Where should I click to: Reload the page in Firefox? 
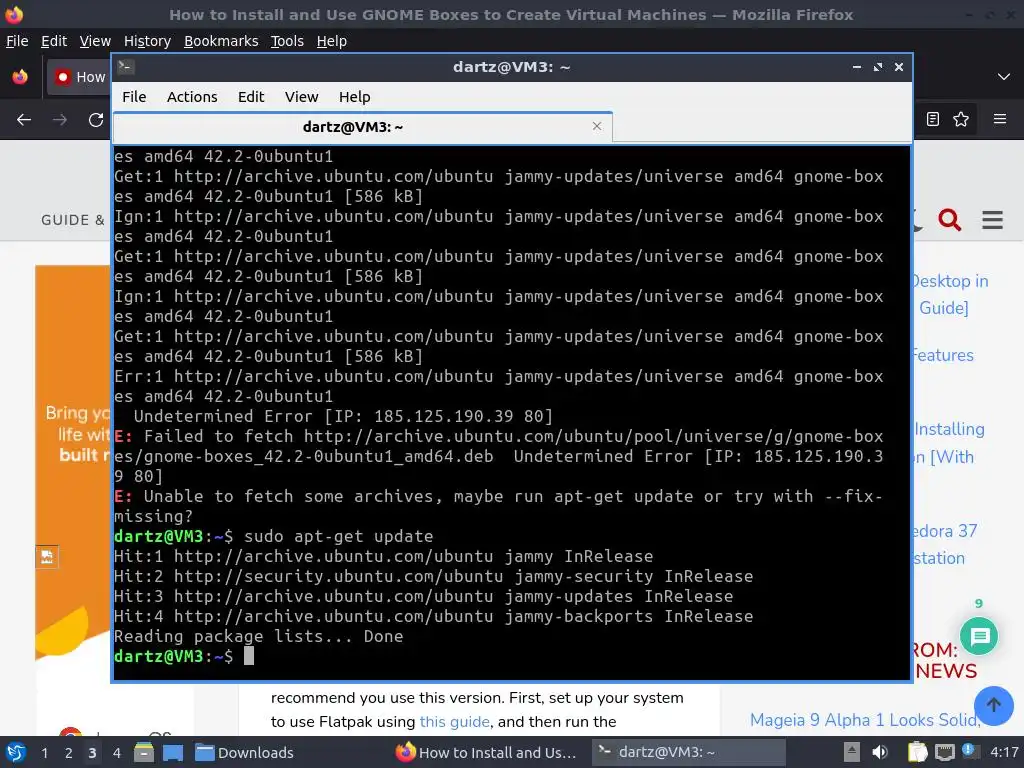coord(96,120)
